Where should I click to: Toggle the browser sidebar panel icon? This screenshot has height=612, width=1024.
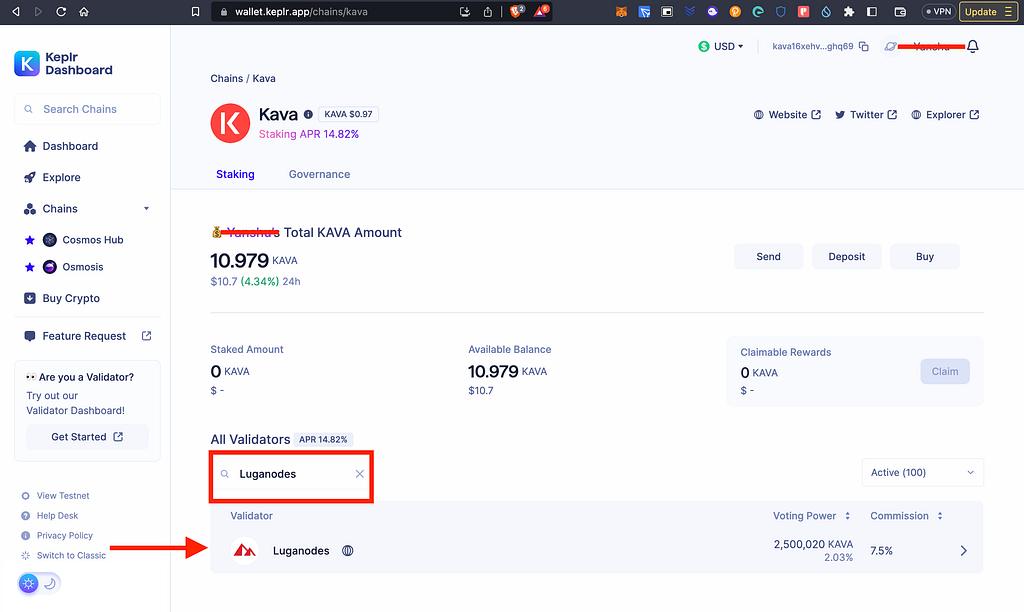(872, 12)
